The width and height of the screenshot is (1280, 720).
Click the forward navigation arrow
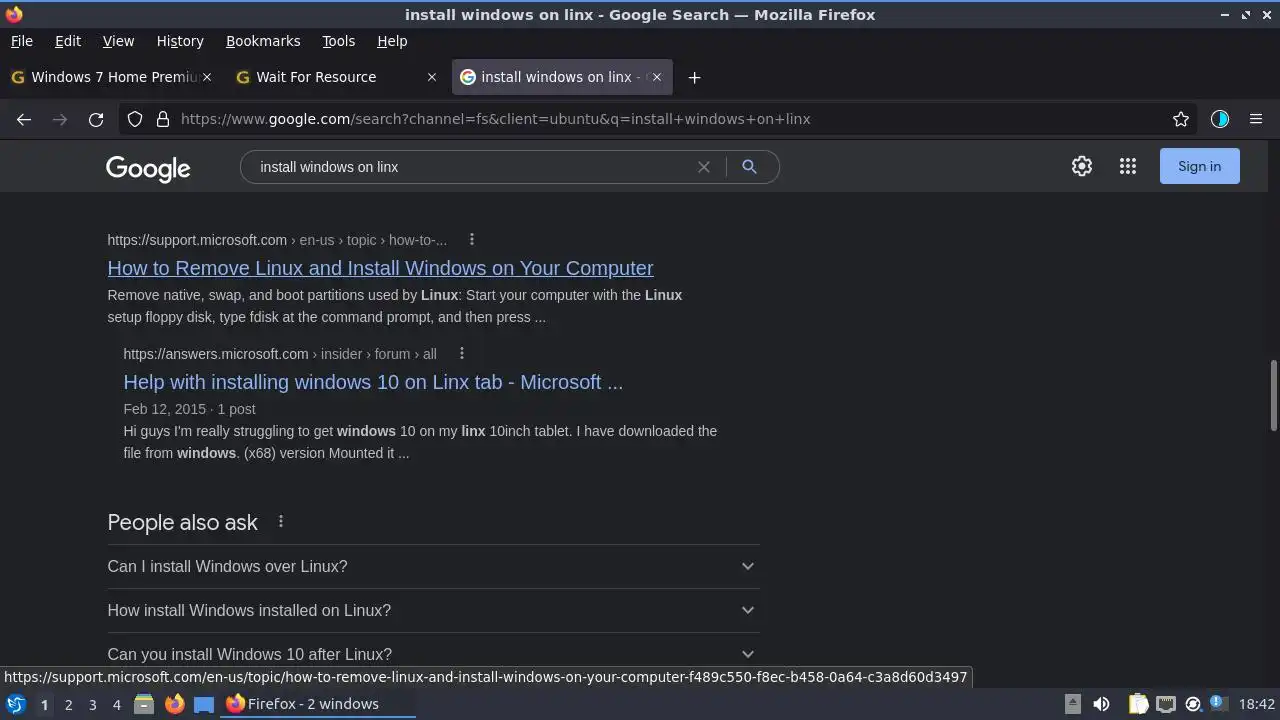click(60, 119)
